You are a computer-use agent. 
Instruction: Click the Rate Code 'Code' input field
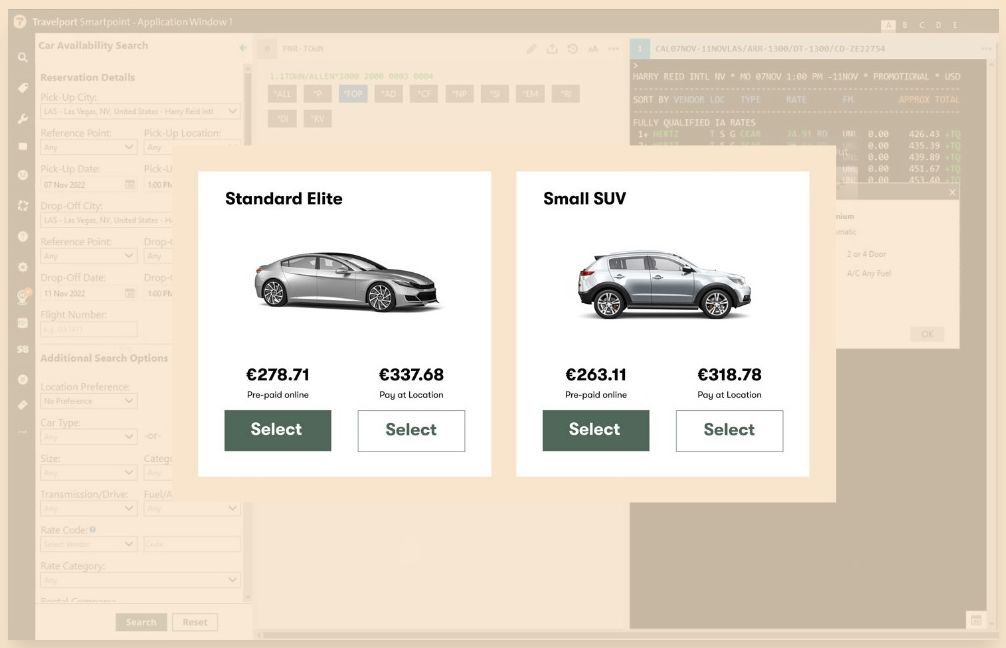[x=192, y=544]
